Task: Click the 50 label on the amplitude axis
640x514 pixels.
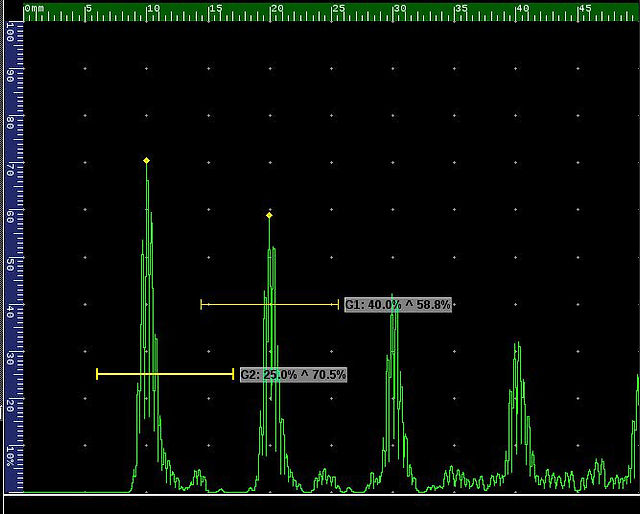Action: [x=10, y=265]
